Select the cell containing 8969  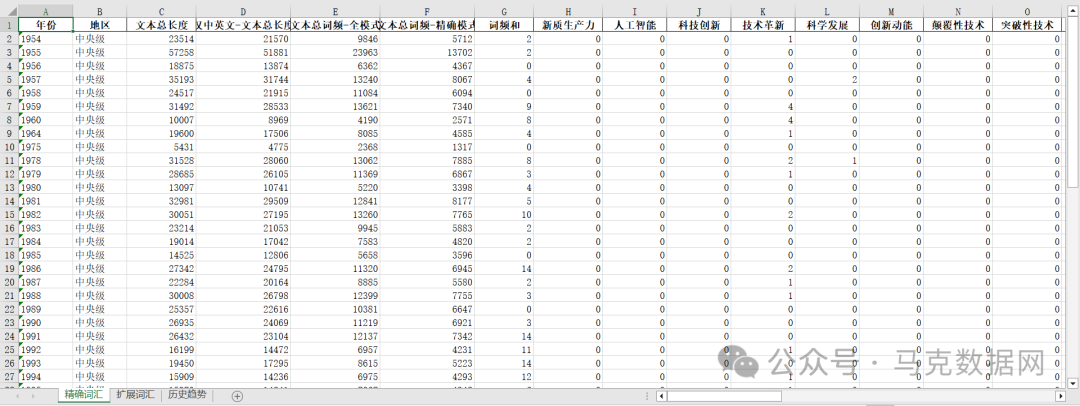(x=243, y=120)
